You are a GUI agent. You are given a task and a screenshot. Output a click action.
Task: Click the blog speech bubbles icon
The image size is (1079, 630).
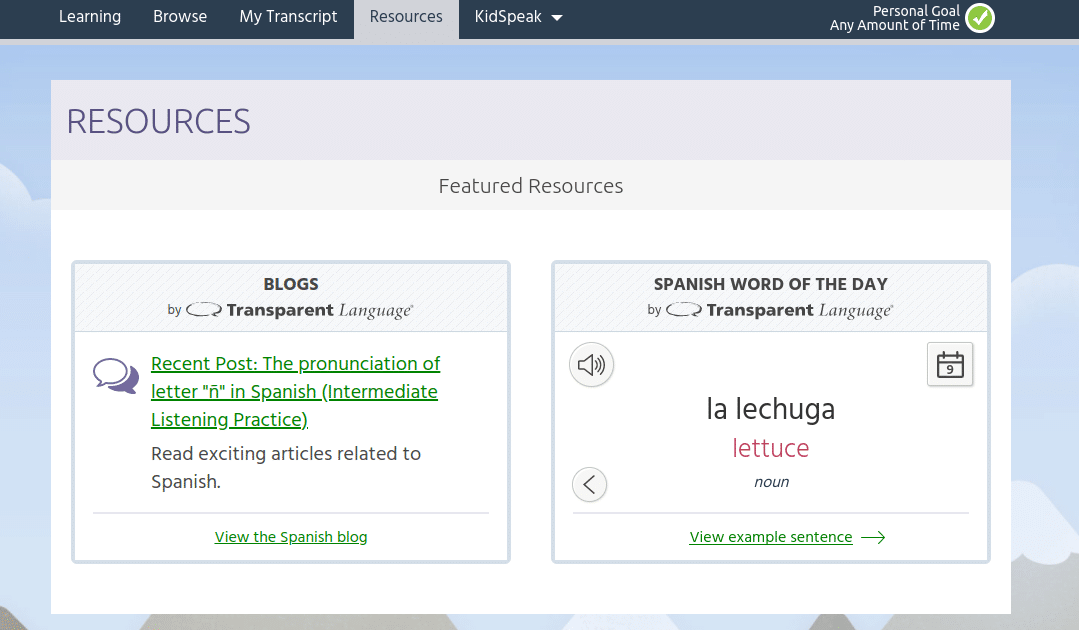pos(116,376)
